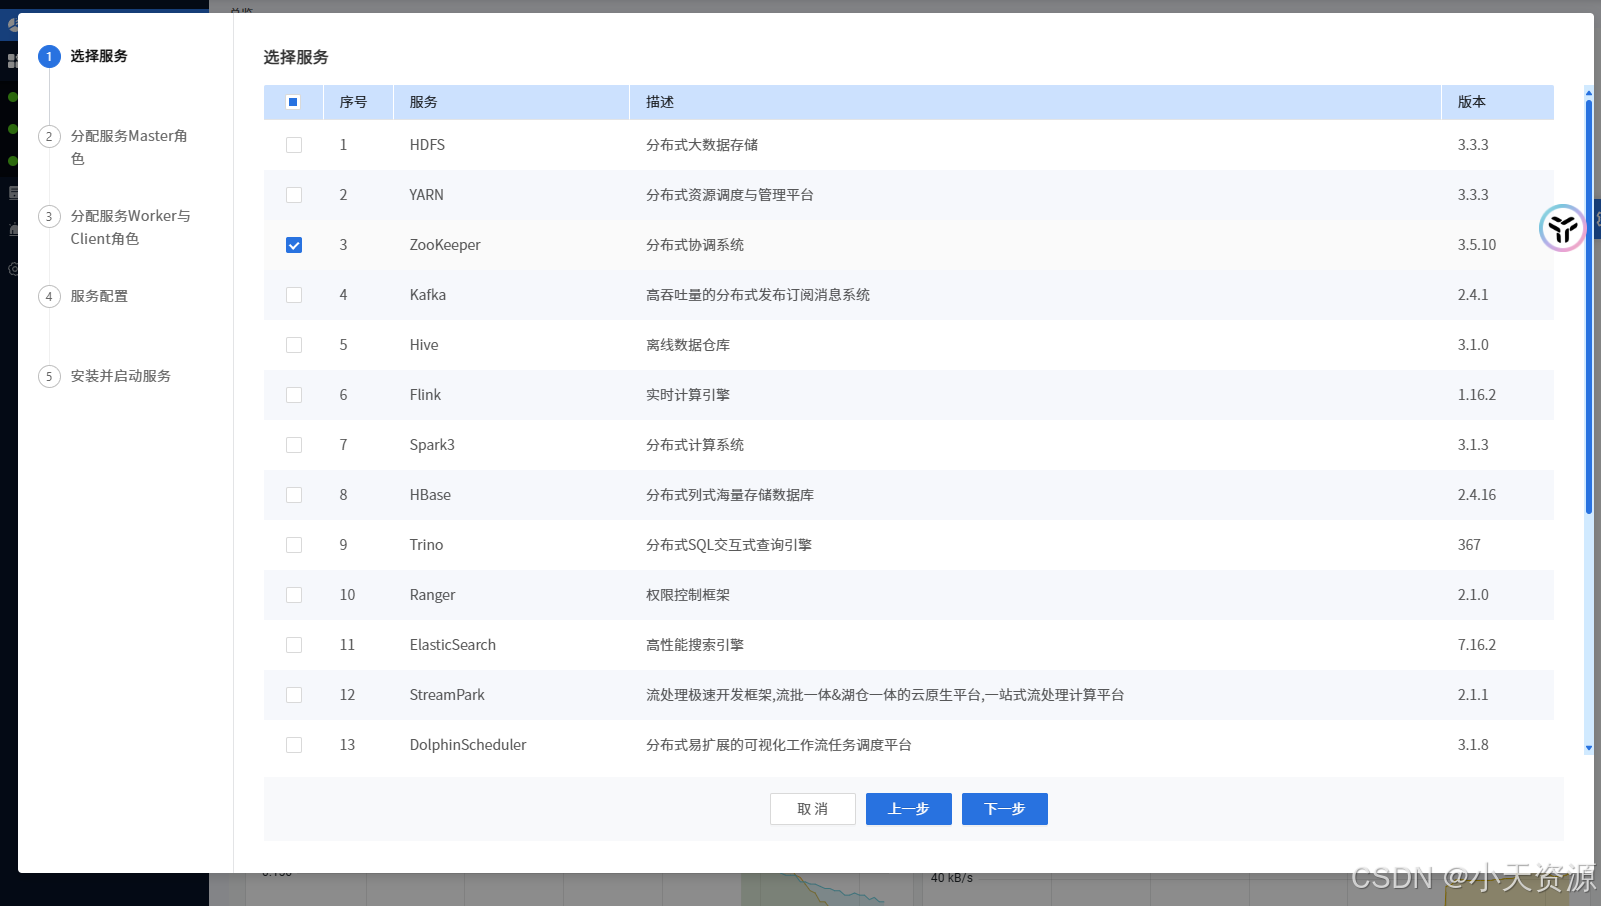Check the ElasticSearch service checkbox
The height and width of the screenshot is (906, 1601).
pos(294,645)
